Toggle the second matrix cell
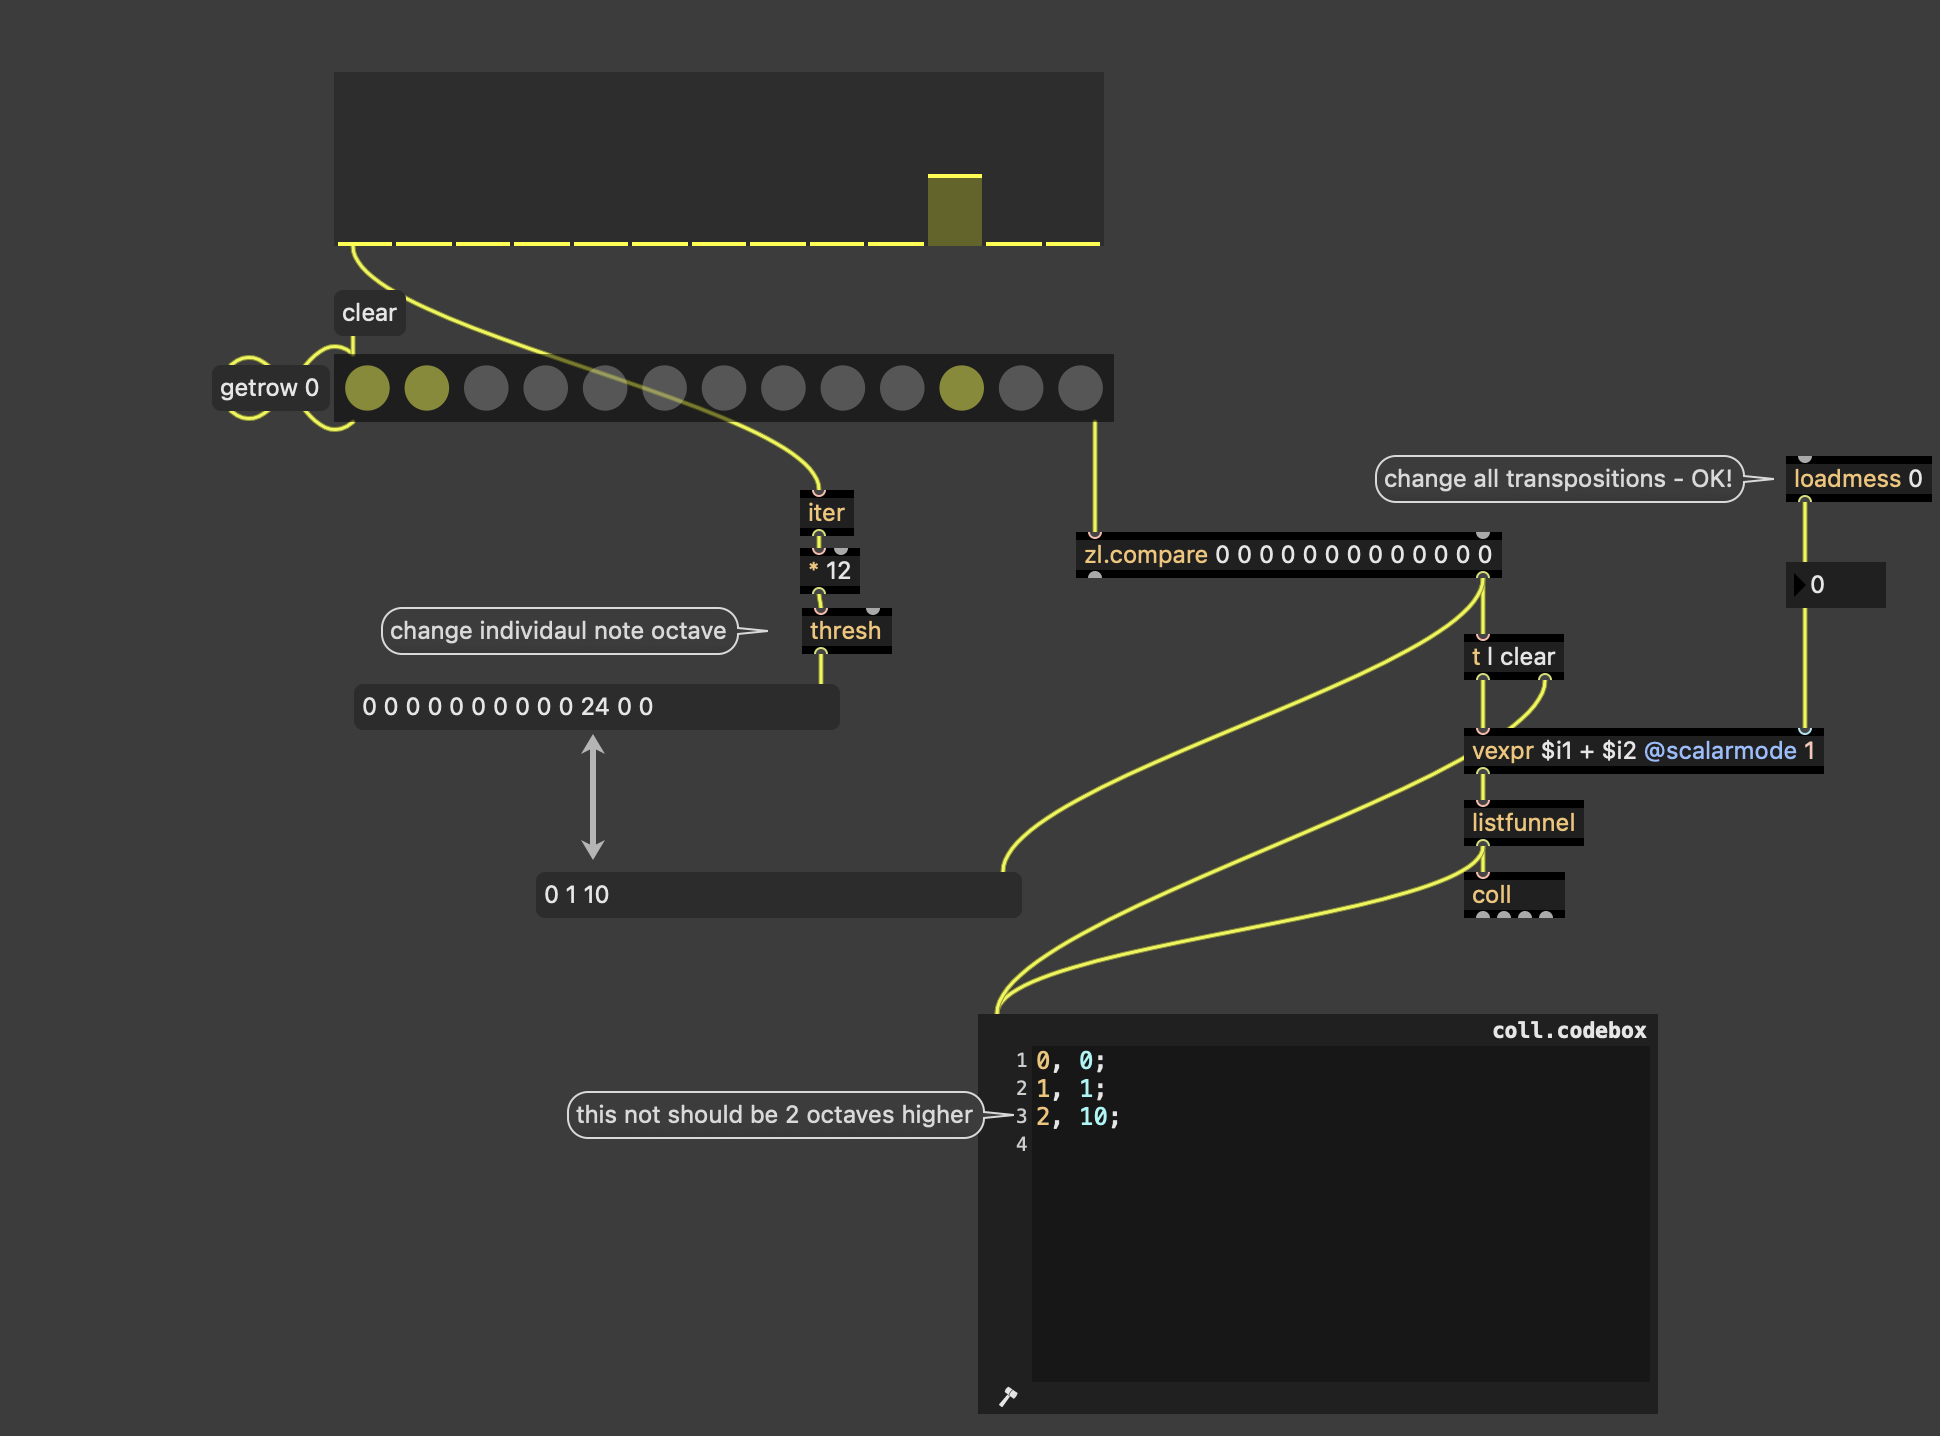Viewport: 1940px width, 1436px height. tap(427, 388)
